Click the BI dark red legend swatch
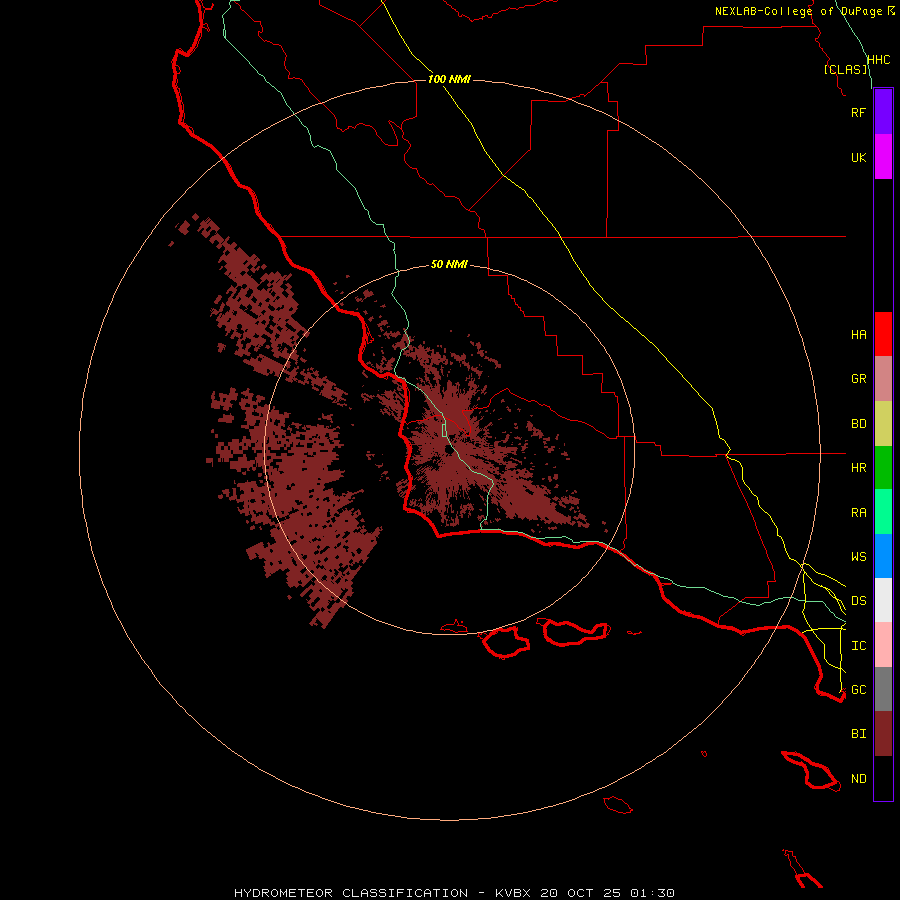 [x=883, y=734]
